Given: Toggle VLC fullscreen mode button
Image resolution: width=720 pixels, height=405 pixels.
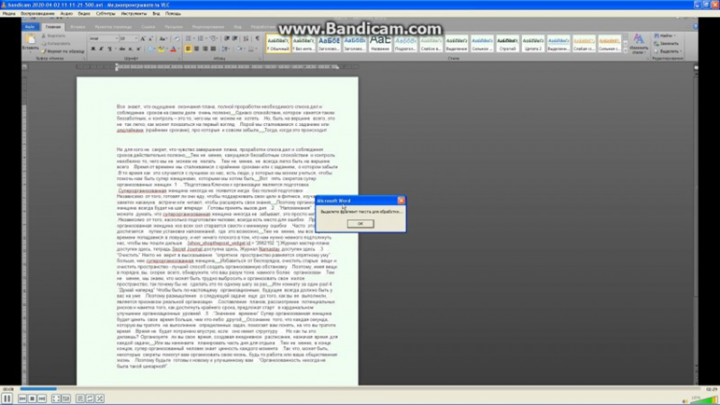Looking at the screenshot, I should point(56,399).
